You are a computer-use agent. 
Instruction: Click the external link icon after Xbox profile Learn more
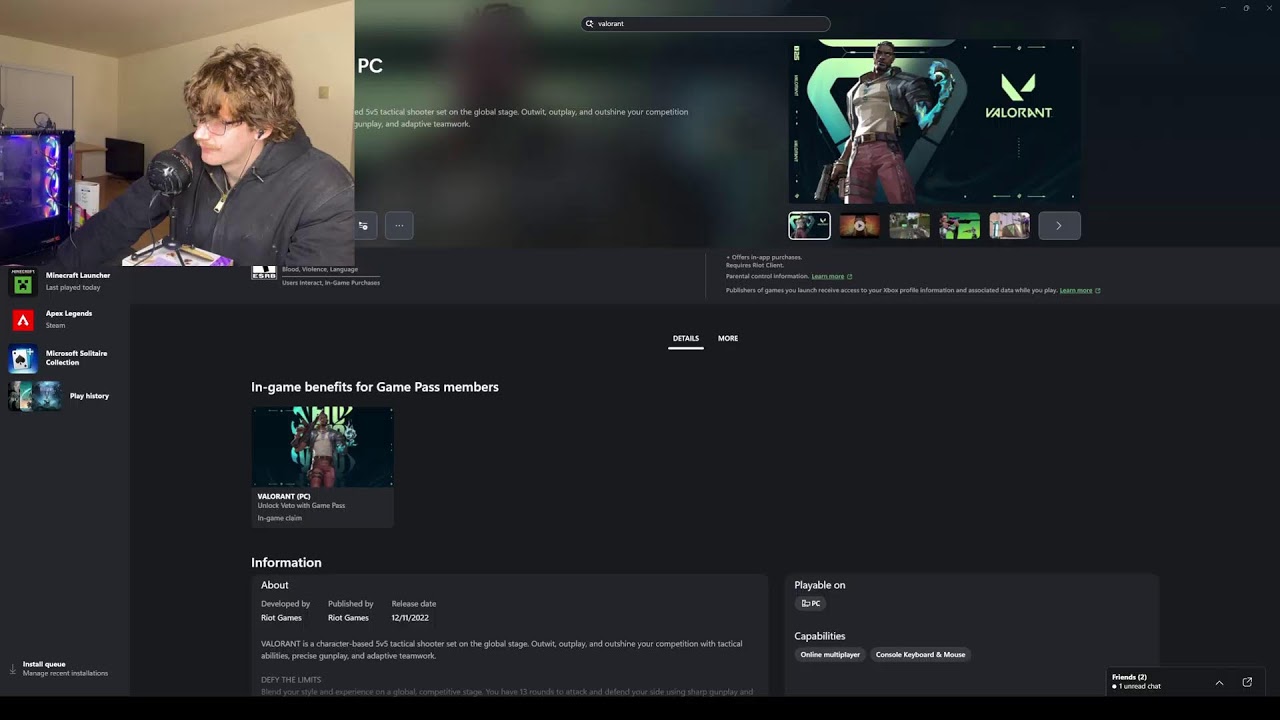tap(1098, 290)
